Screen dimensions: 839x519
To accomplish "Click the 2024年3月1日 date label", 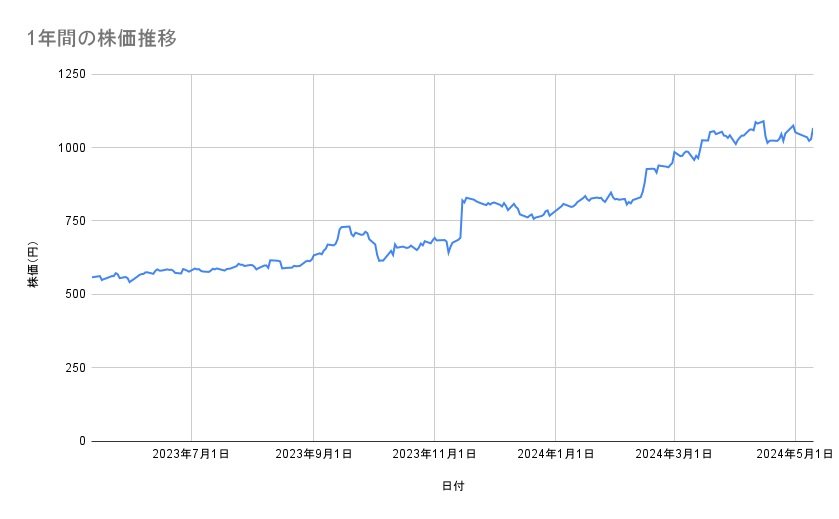I will point(674,455).
